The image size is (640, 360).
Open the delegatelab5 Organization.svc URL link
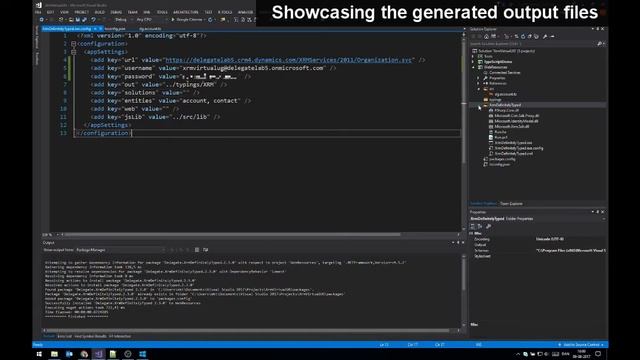click(289, 60)
